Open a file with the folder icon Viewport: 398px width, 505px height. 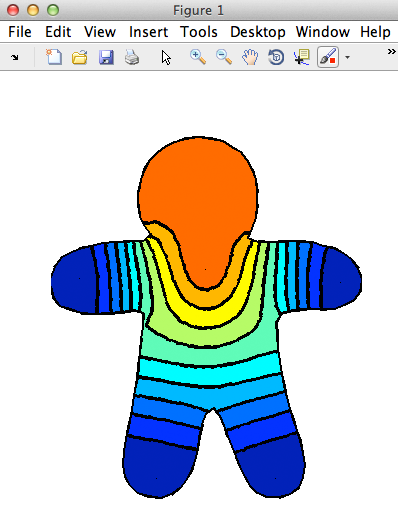pos(80,57)
